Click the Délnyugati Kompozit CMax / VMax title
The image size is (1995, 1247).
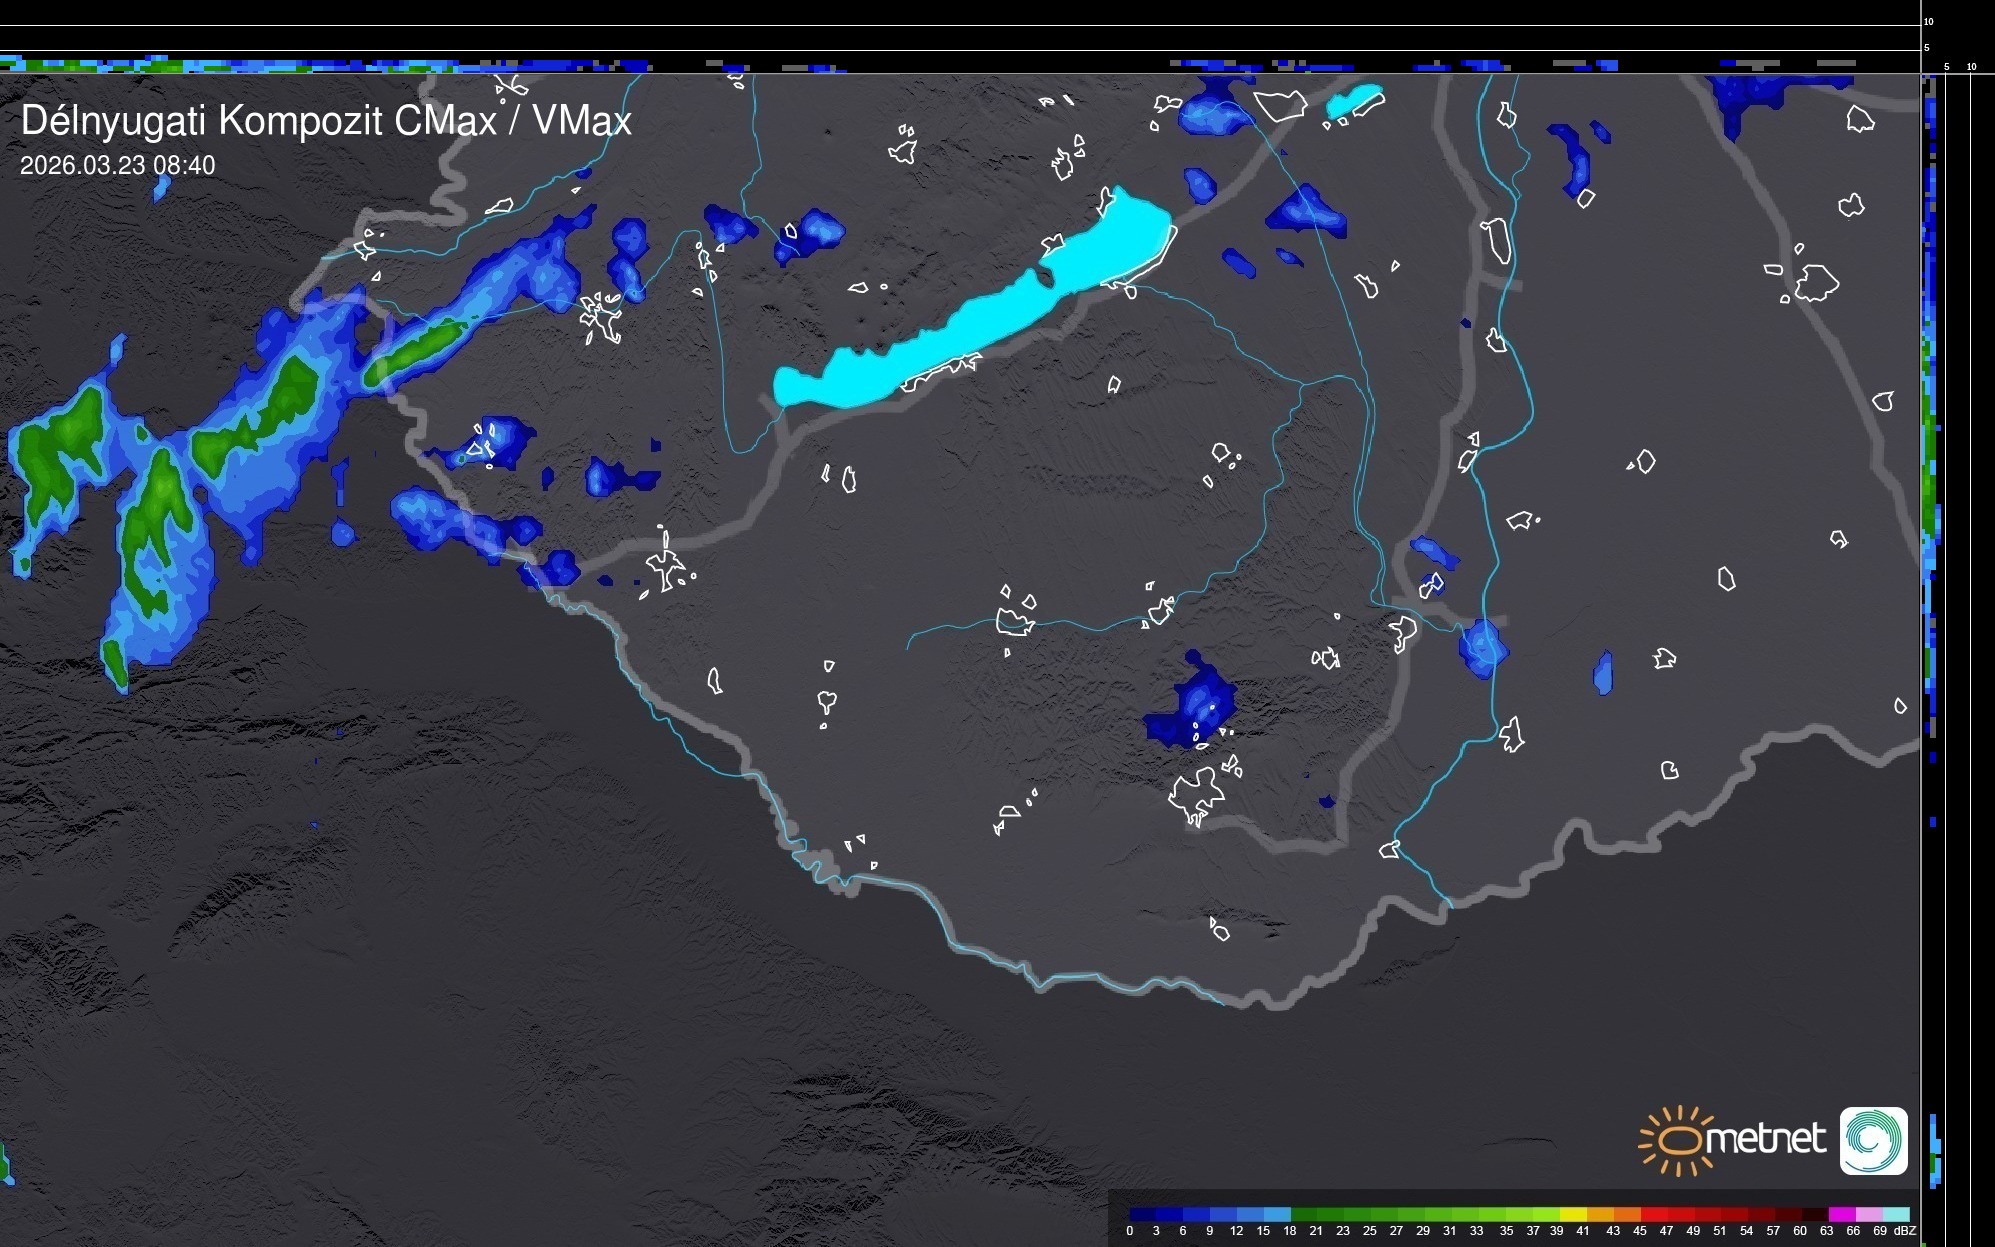326,121
